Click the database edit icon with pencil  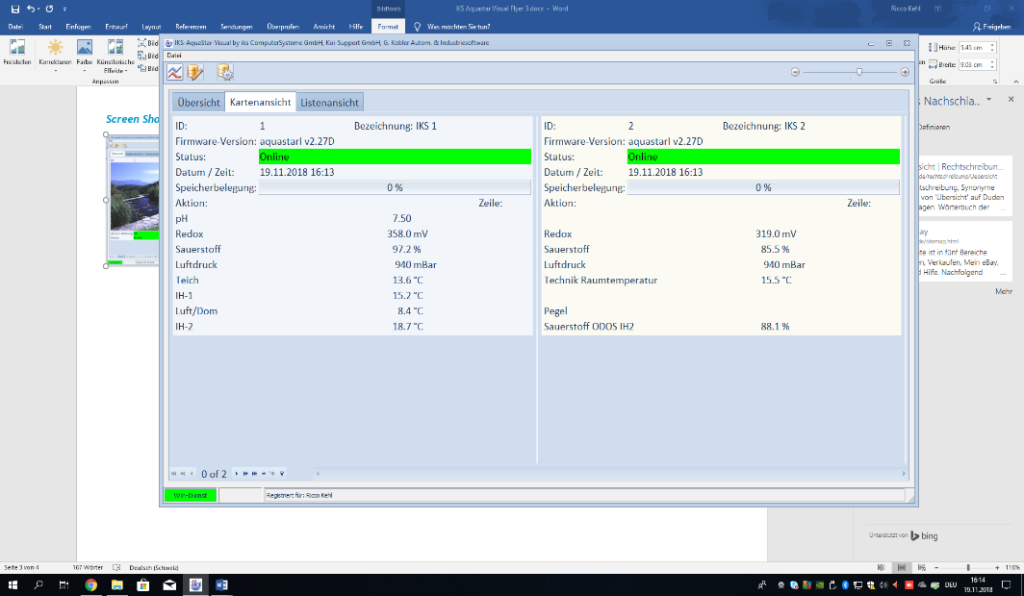point(196,72)
